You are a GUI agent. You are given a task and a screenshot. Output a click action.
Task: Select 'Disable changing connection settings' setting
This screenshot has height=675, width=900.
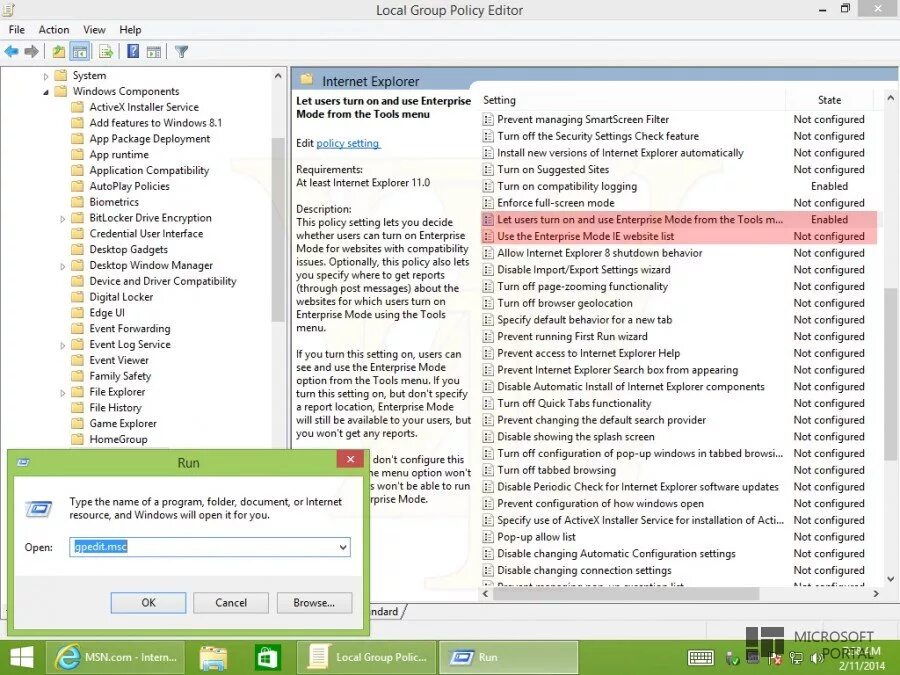[584, 571]
